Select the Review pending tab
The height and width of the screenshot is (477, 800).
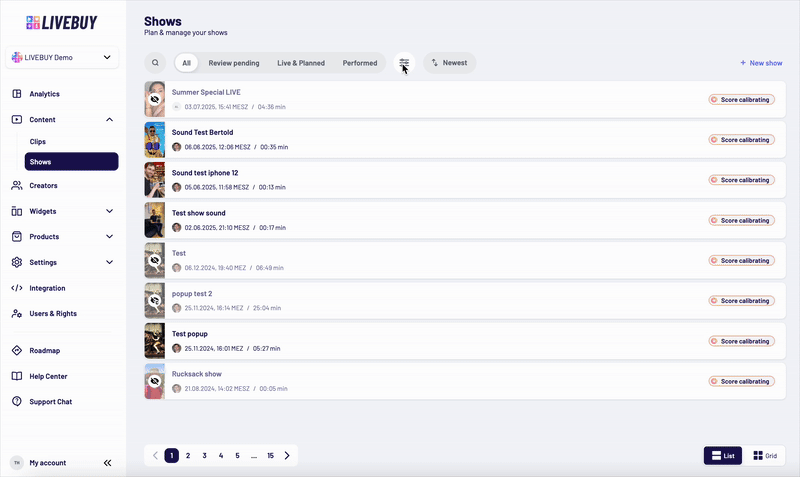click(x=234, y=63)
